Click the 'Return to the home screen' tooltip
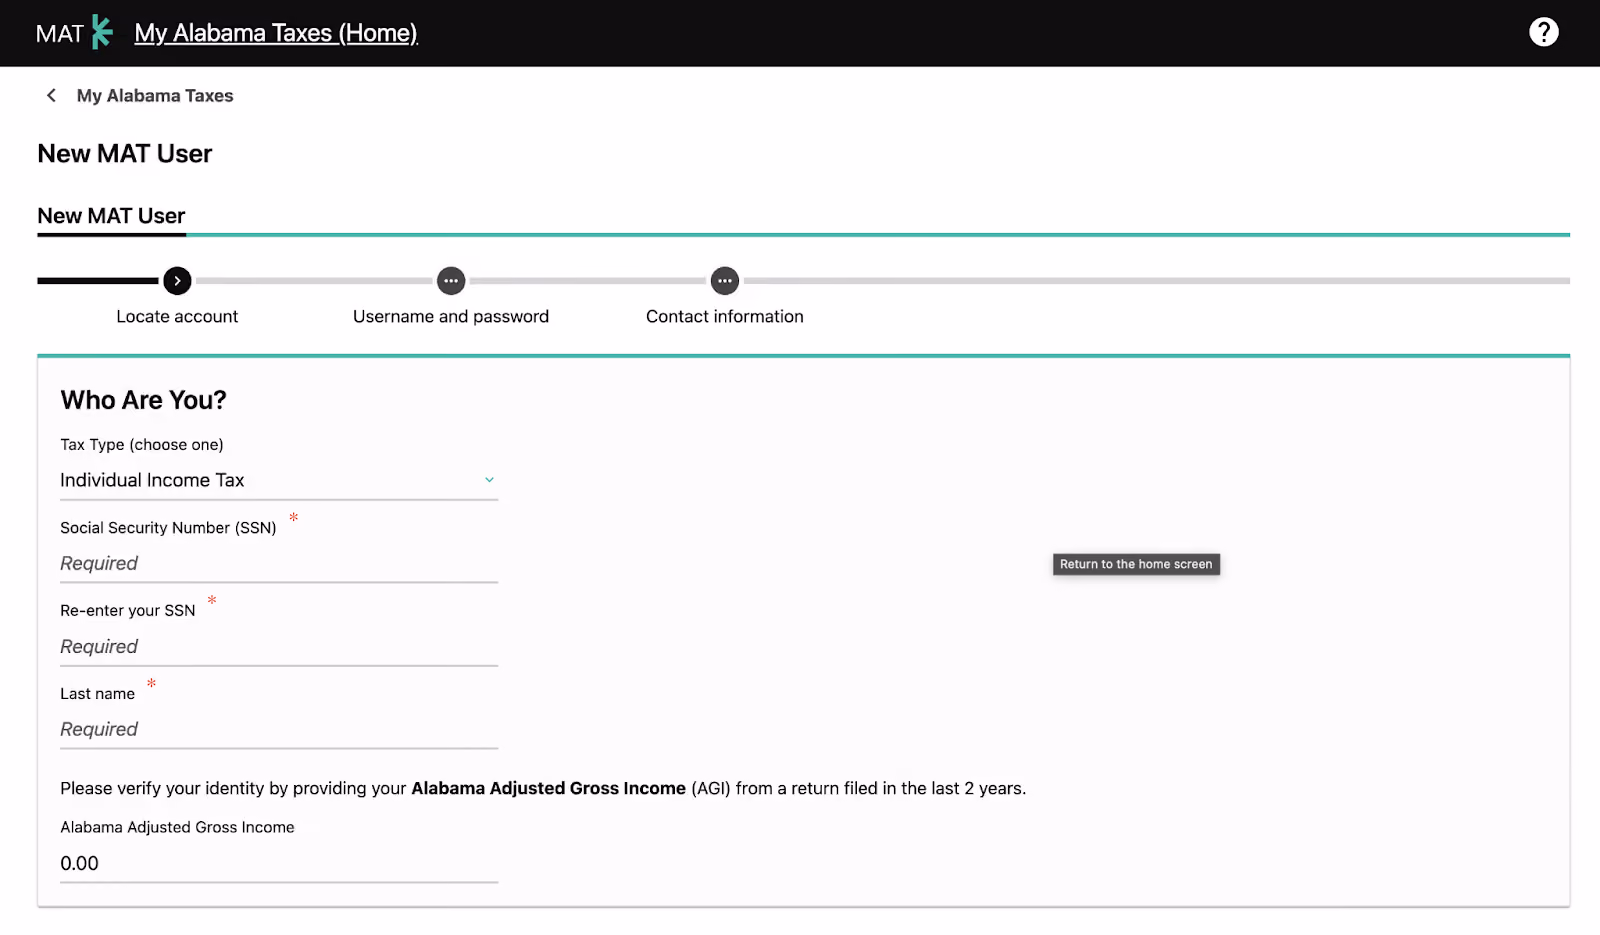The height and width of the screenshot is (935, 1600). tap(1136, 565)
